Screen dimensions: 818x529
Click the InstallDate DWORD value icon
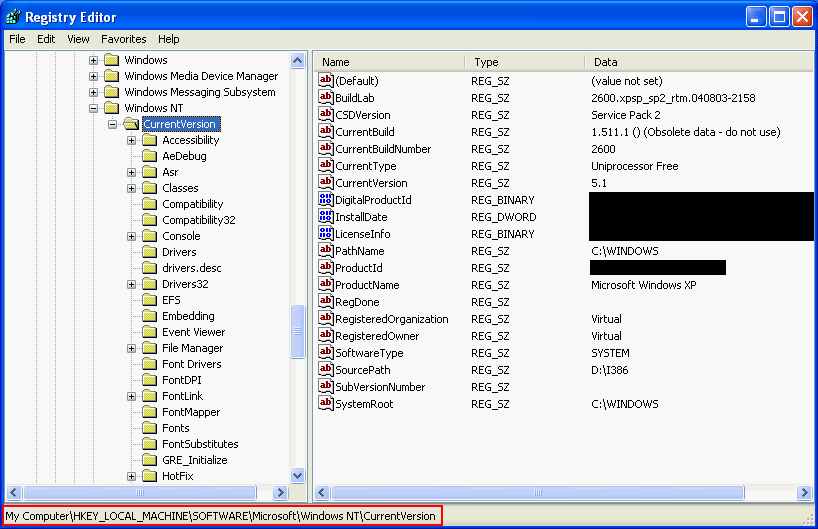(326, 217)
